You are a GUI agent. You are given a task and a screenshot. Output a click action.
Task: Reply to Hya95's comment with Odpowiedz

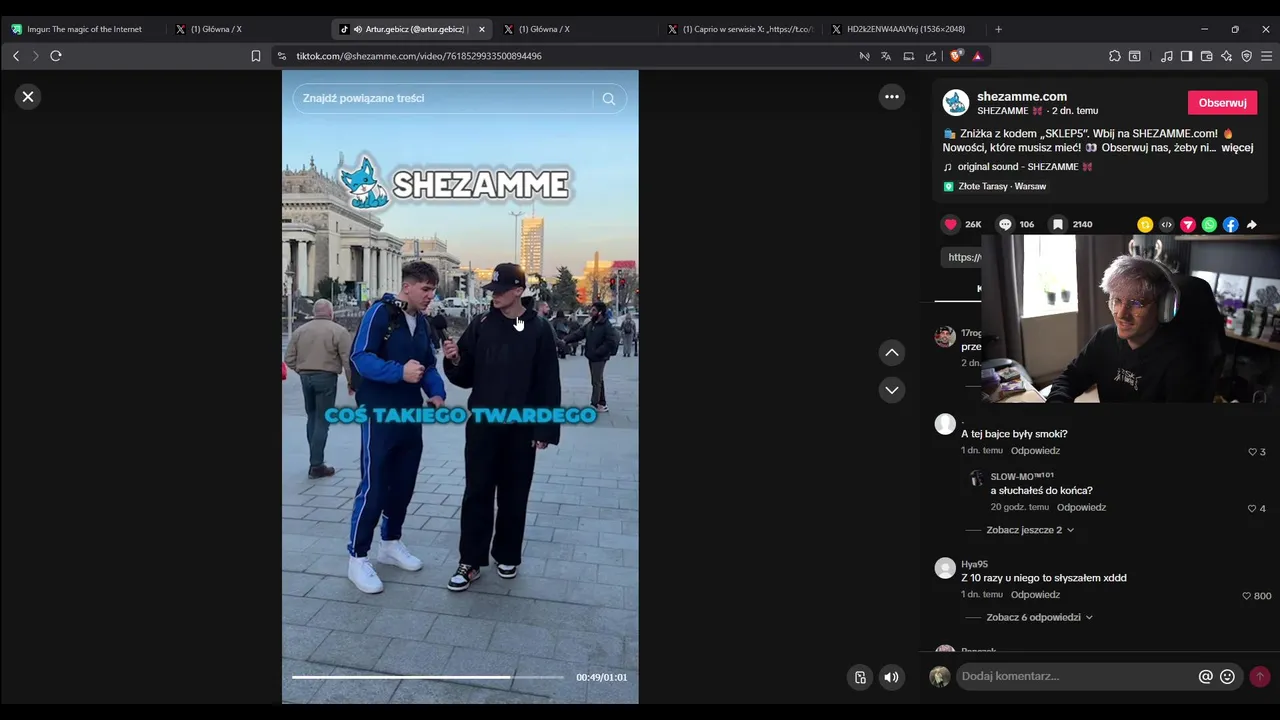tap(1035, 595)
